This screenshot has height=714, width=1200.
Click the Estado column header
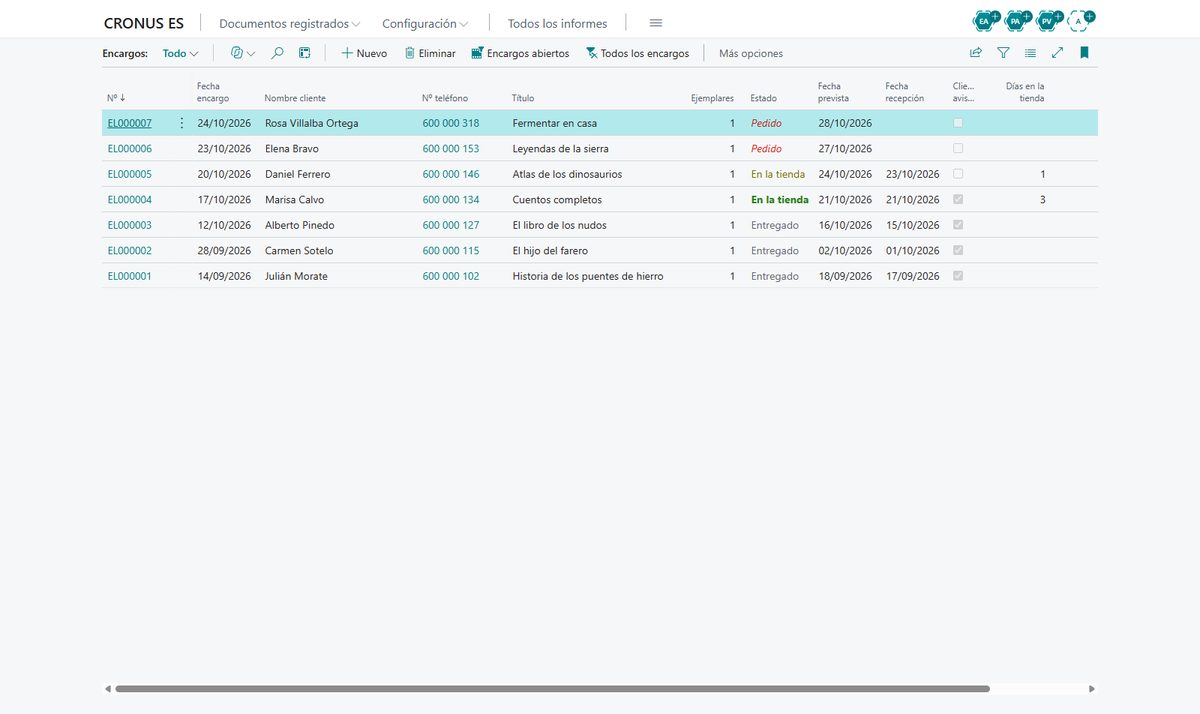click(764, 98)
